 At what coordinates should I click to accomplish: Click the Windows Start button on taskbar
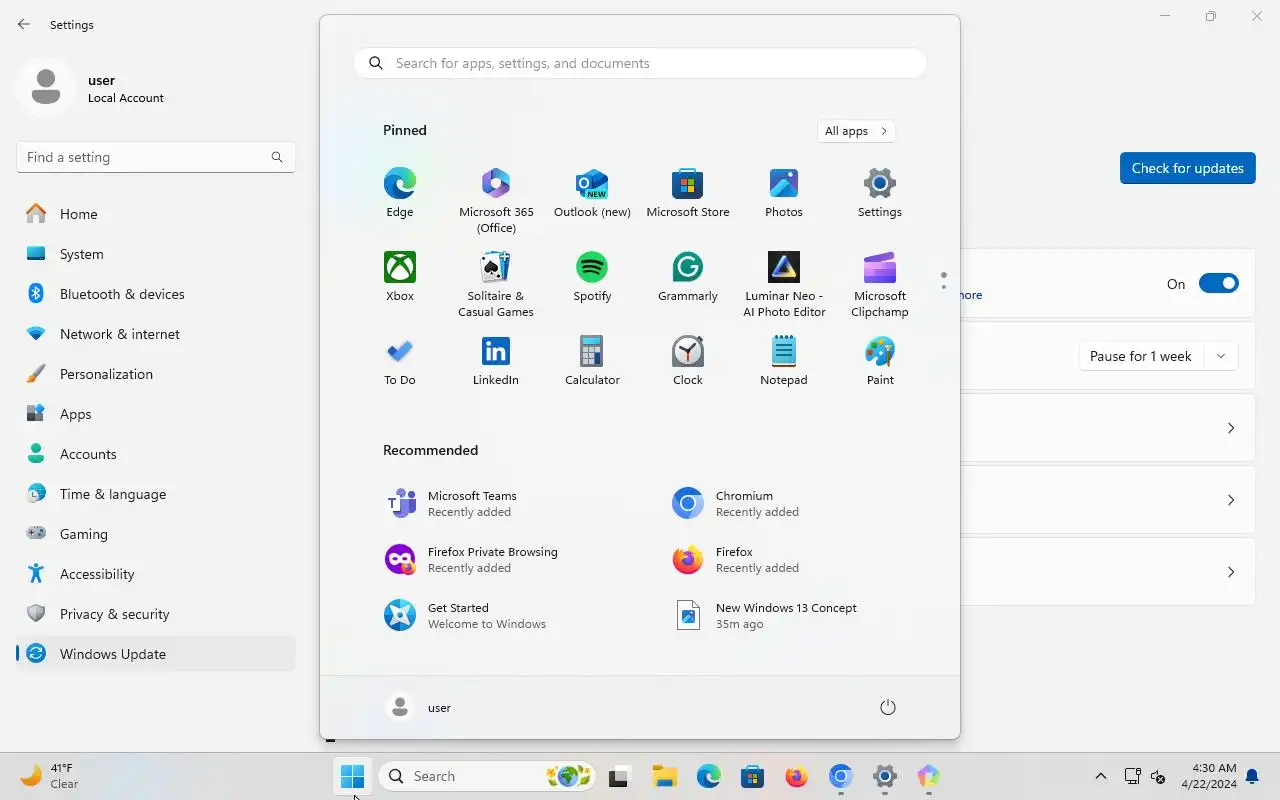point(353,776)
